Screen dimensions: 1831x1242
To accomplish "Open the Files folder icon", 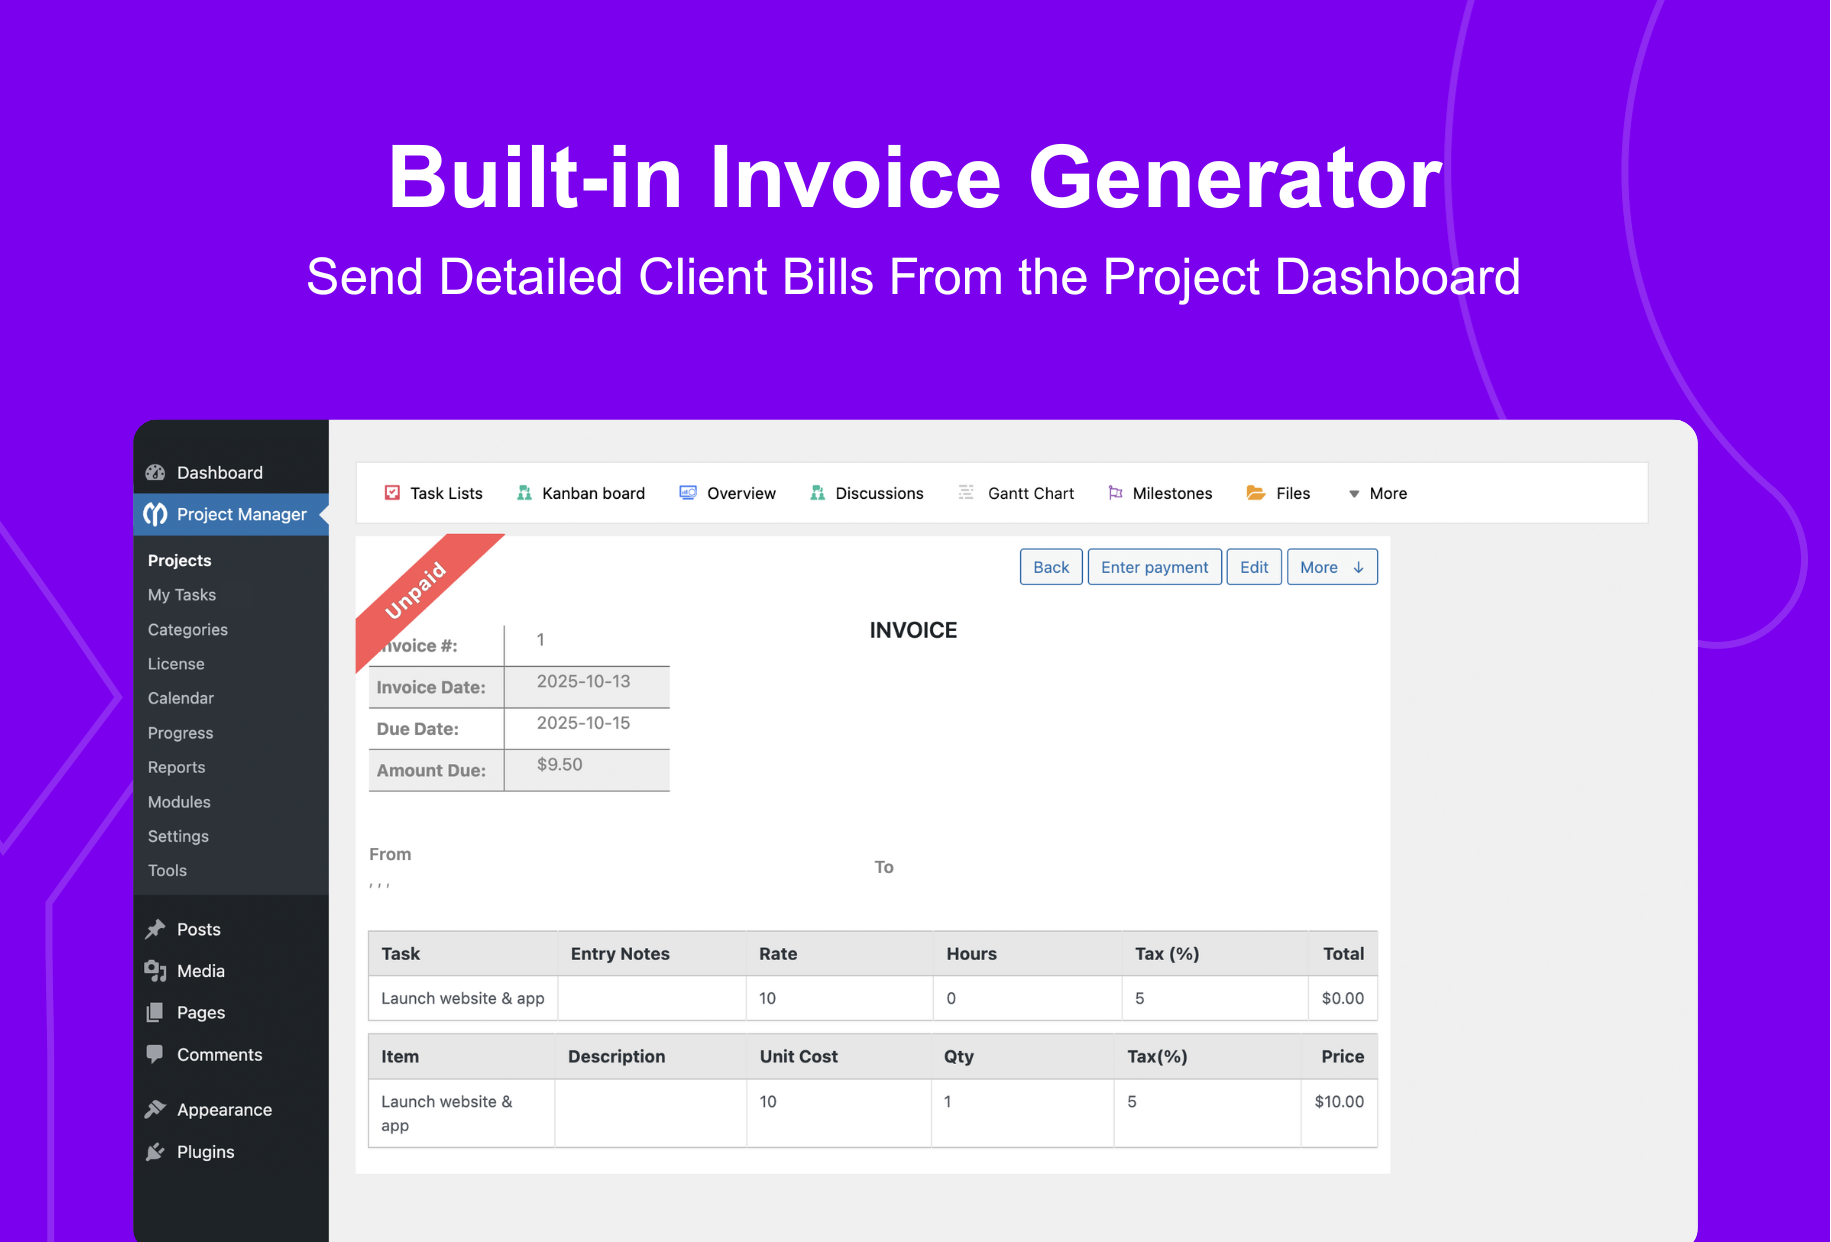I will pyautogui.click(x=1255, y=492).
